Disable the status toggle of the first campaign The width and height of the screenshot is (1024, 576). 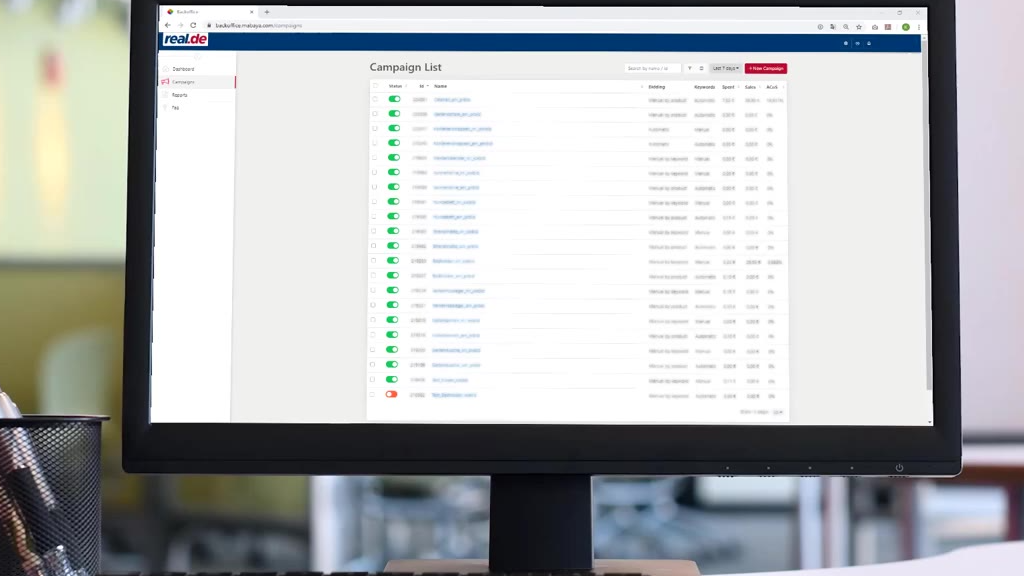[394, 99]
